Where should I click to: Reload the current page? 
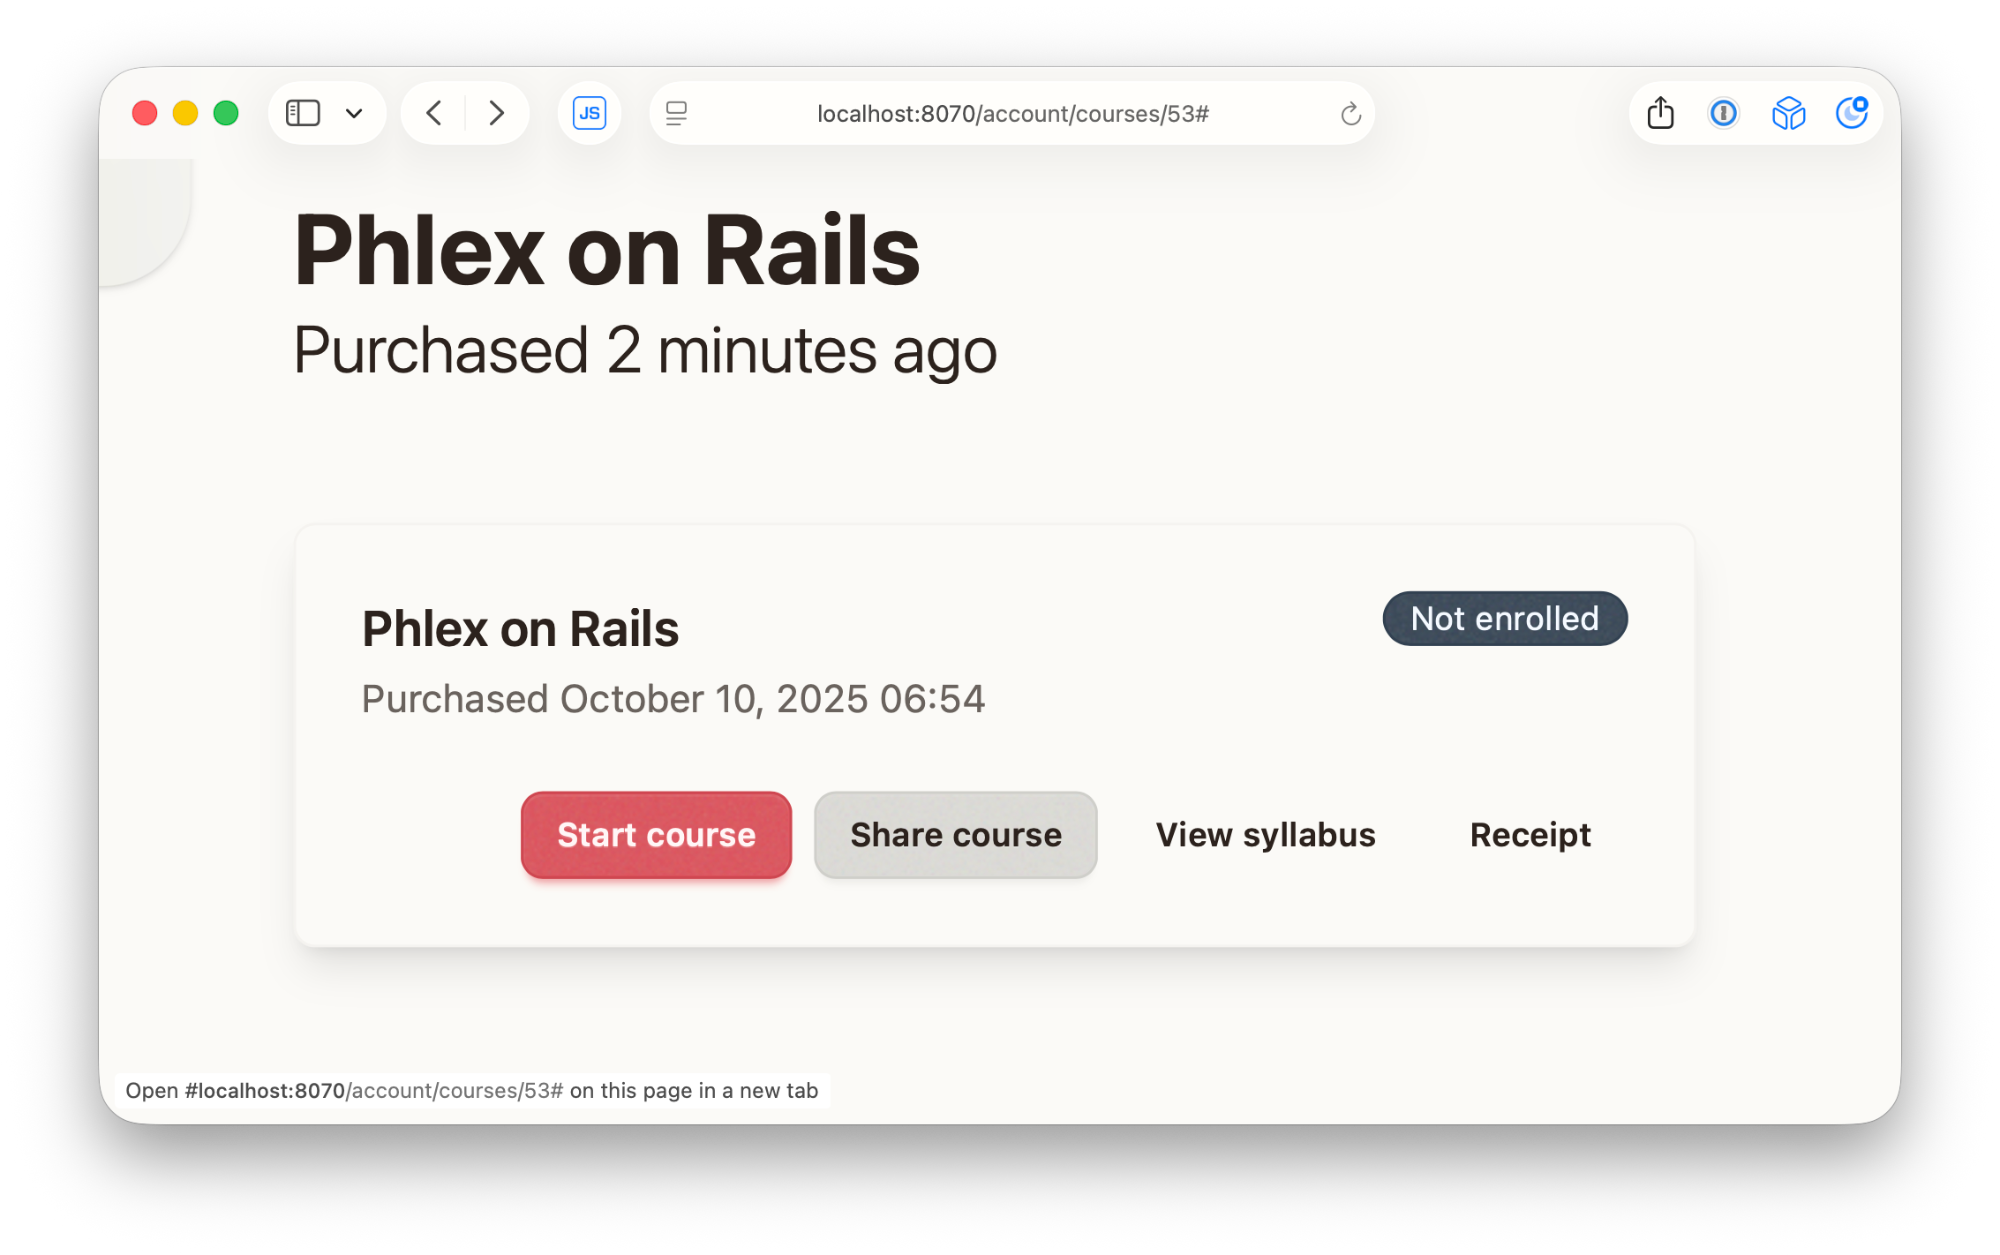coord(1350,114)
